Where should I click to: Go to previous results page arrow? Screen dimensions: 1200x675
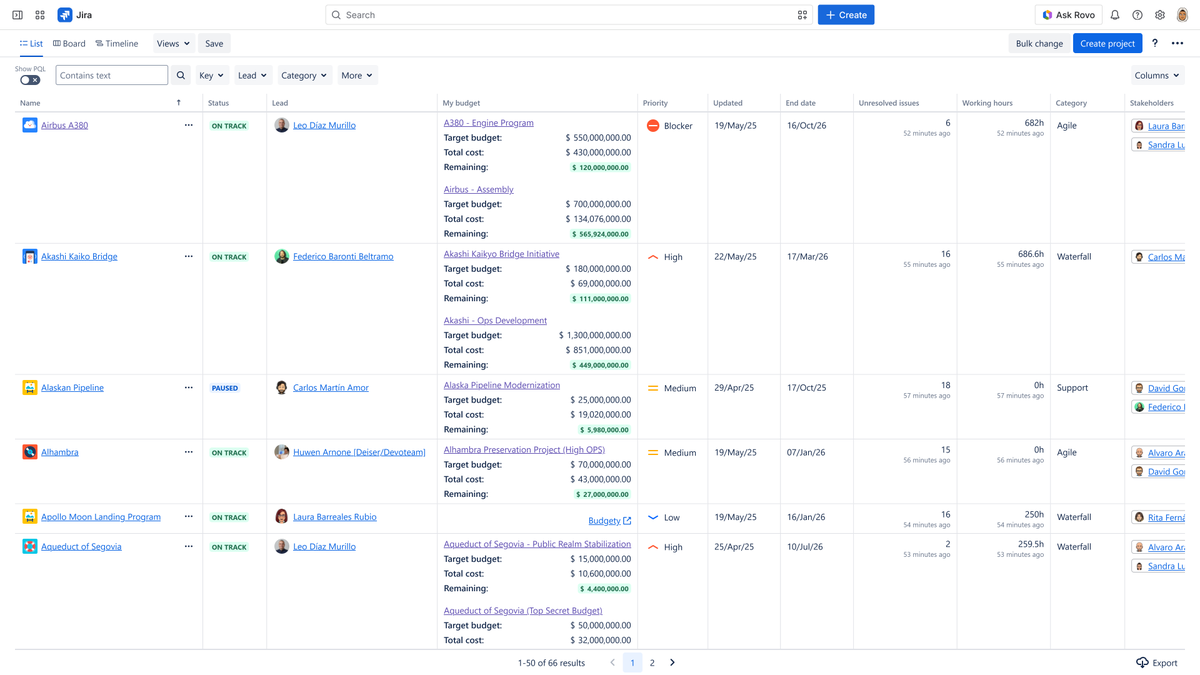click(612, 662)
